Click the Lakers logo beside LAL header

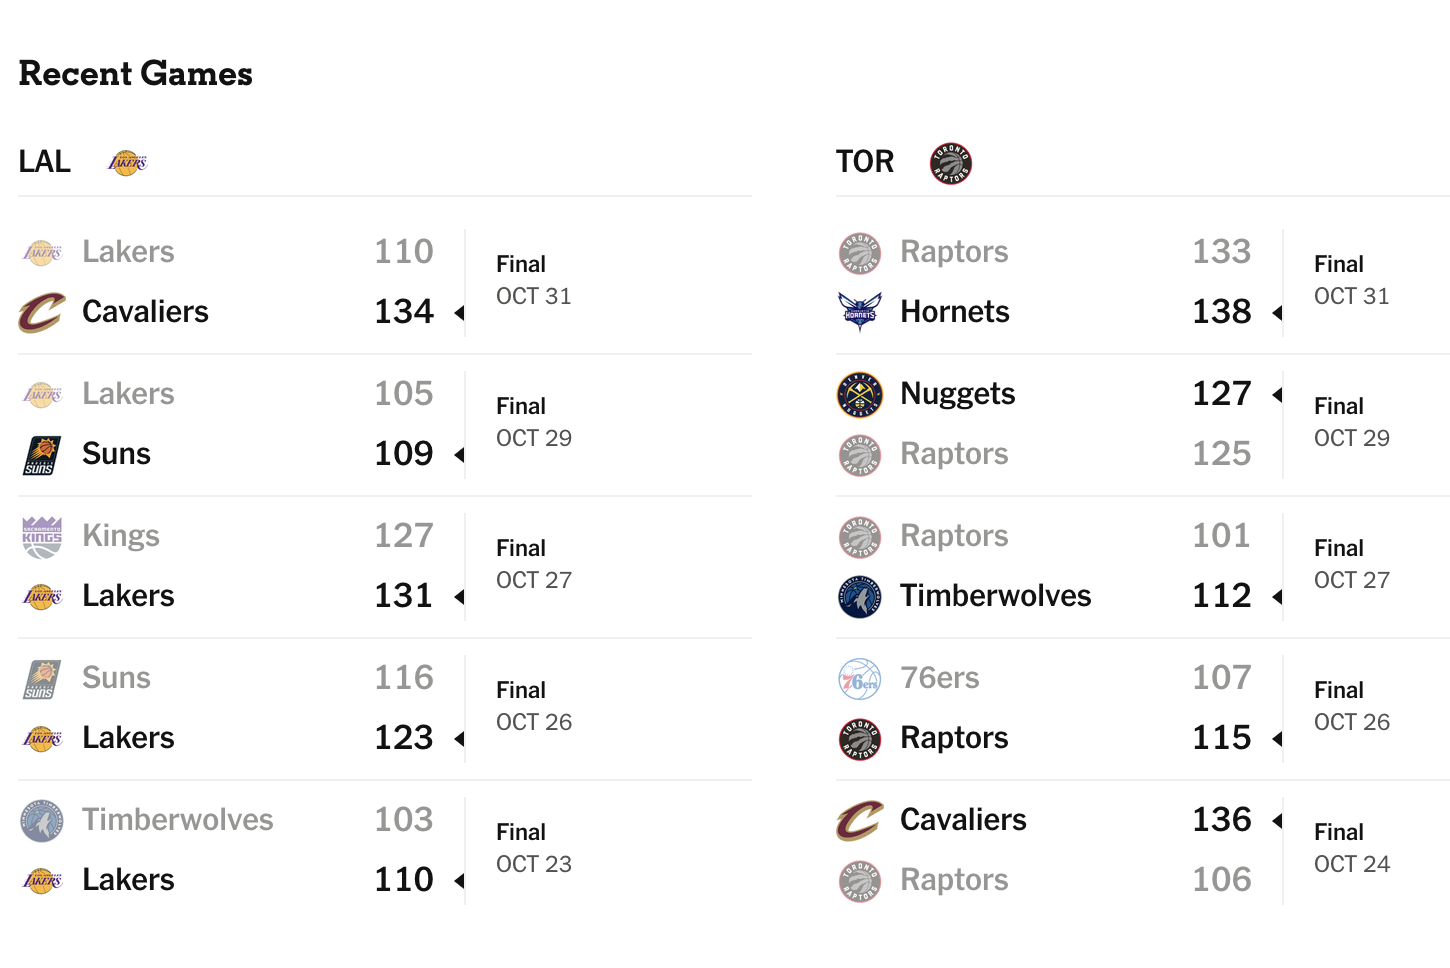127,162
